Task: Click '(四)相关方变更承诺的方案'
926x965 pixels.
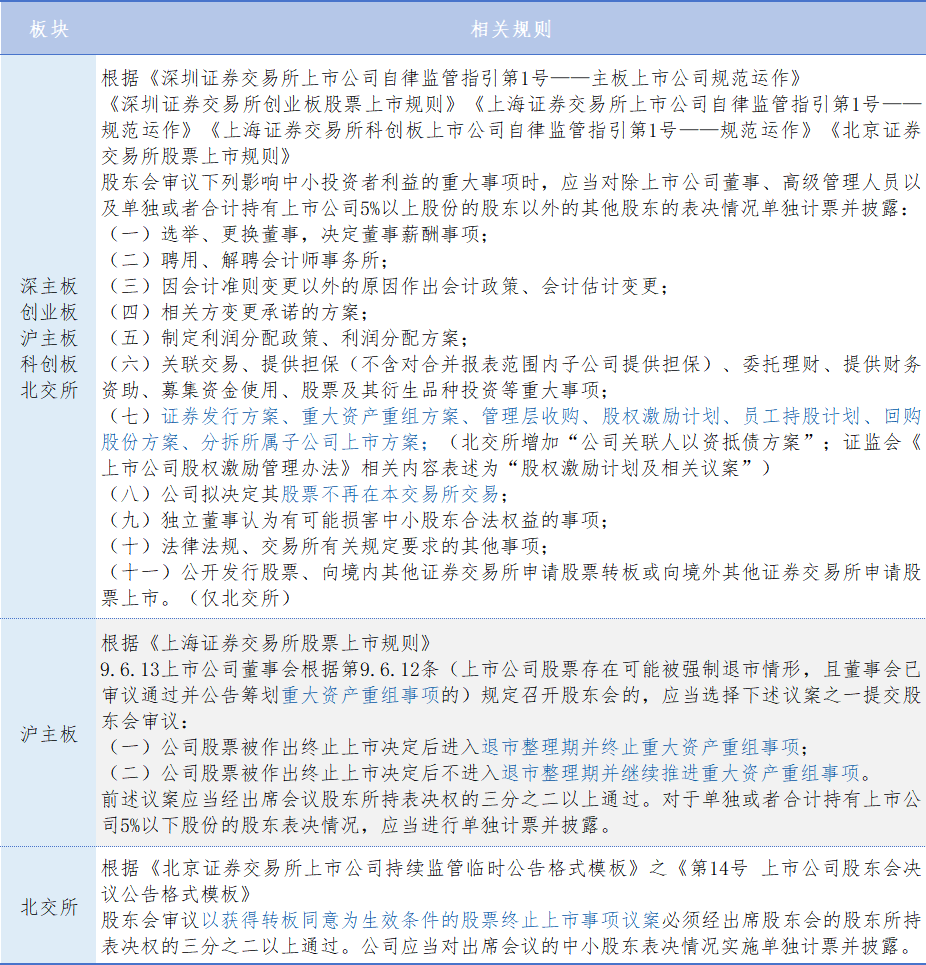Action: [x=236, y=312]
